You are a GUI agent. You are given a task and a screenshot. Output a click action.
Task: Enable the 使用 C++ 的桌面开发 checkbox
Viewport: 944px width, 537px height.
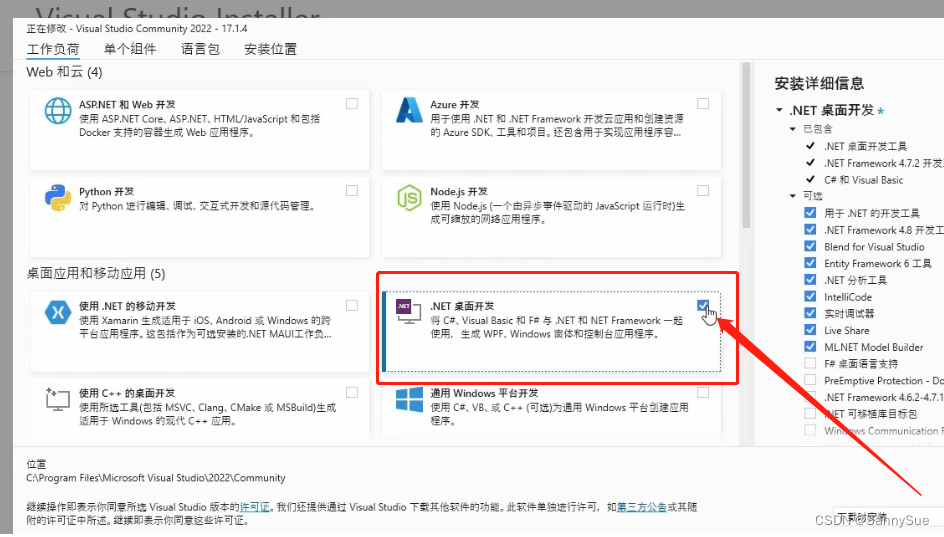coord(352,393)
